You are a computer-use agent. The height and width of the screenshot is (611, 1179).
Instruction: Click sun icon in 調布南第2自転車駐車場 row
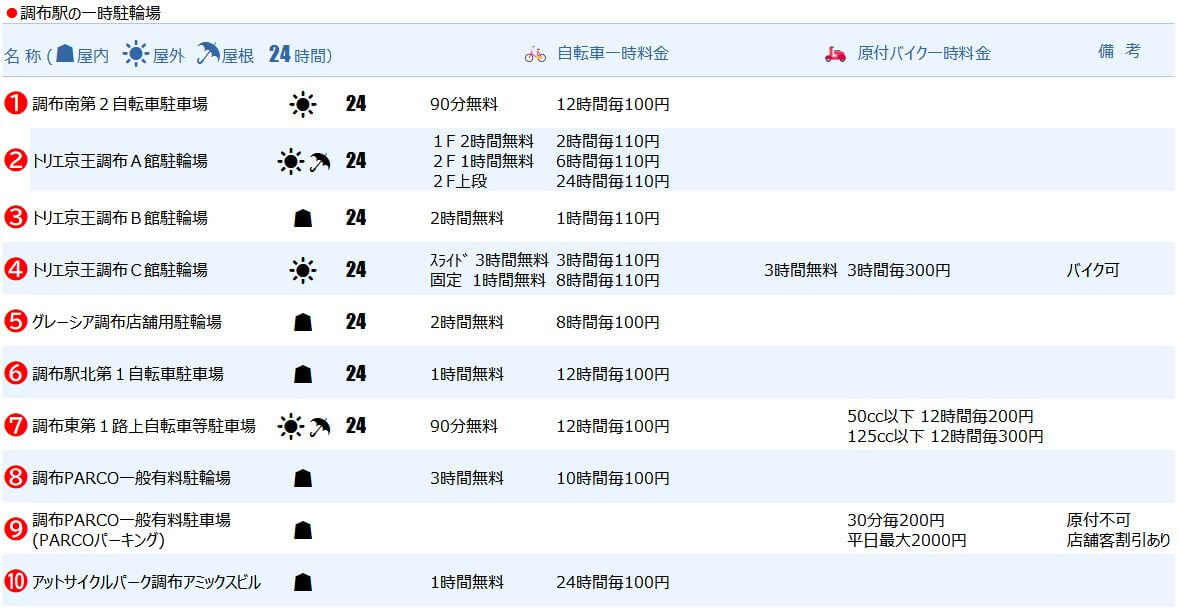tap(302, 104)
